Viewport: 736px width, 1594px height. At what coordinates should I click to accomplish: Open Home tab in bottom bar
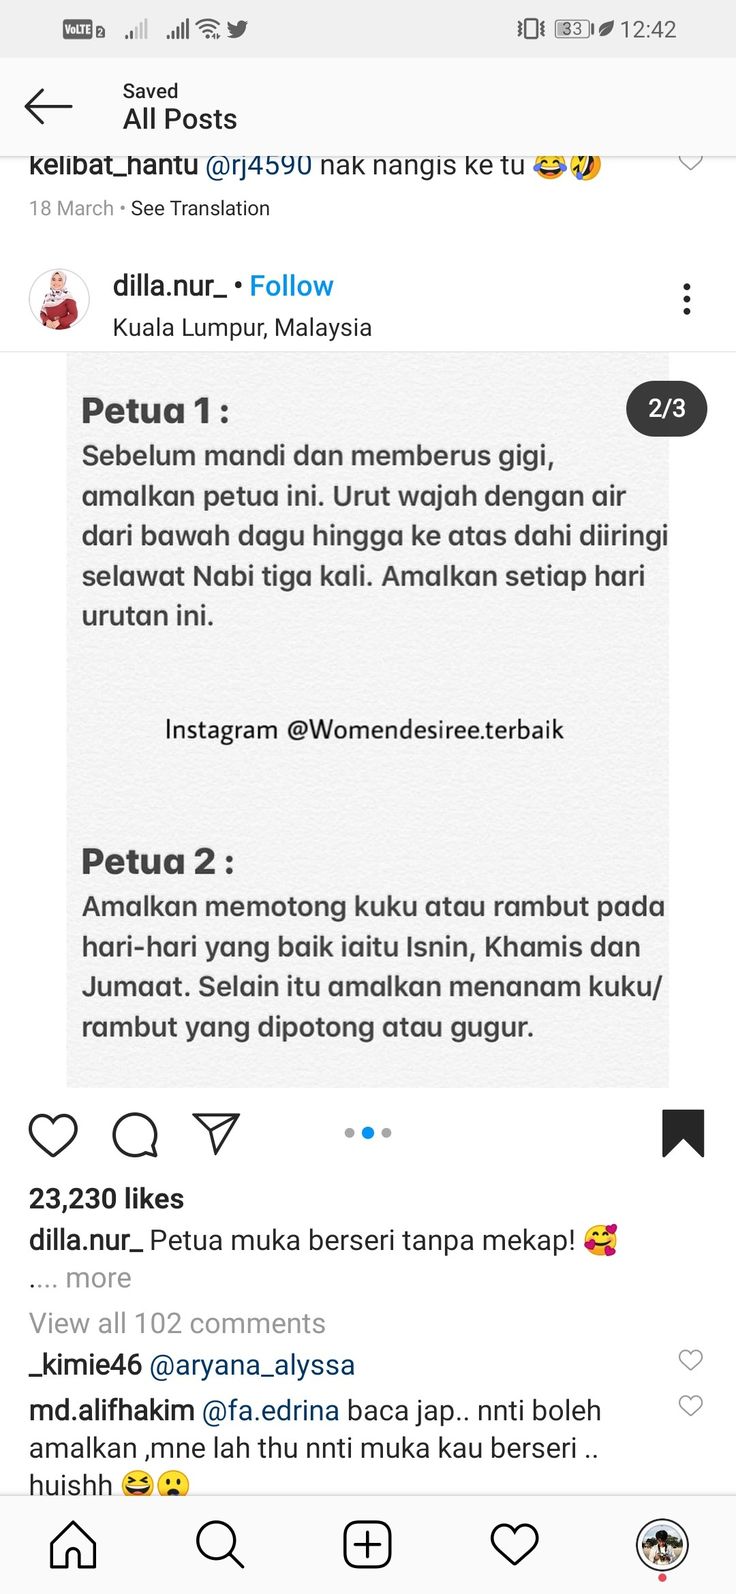click(74, 1545)
